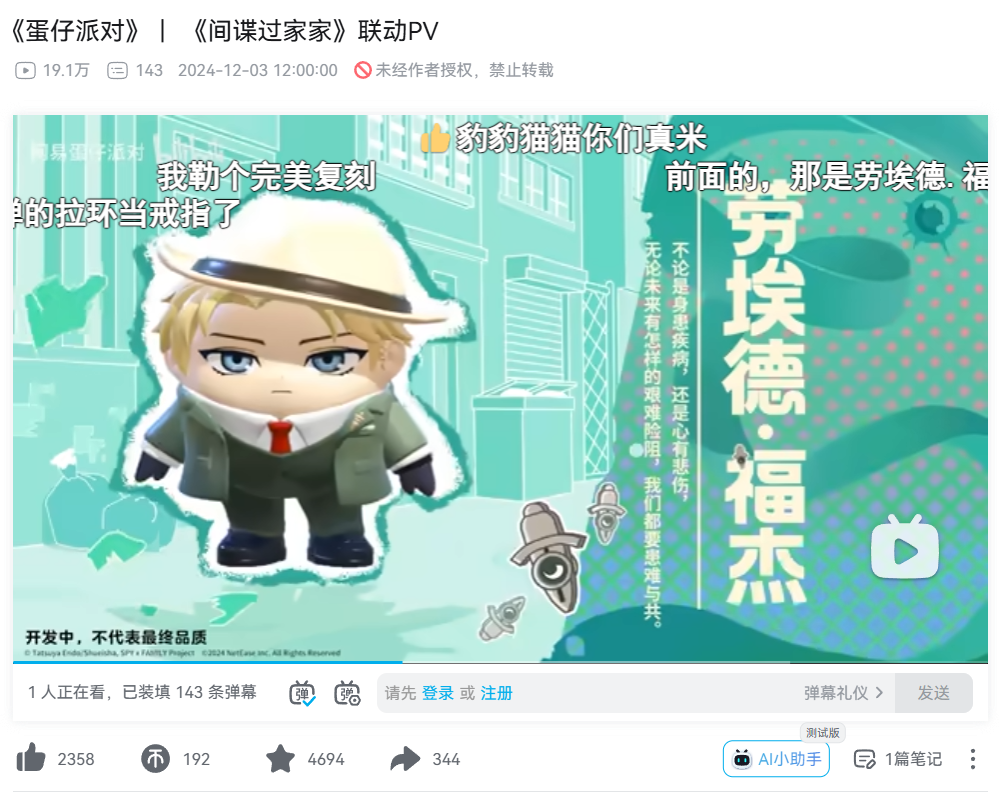Click the coin donate icon
Image resolution: width=999 pixels, height=797 pixels.
click(x=155, y=759)
